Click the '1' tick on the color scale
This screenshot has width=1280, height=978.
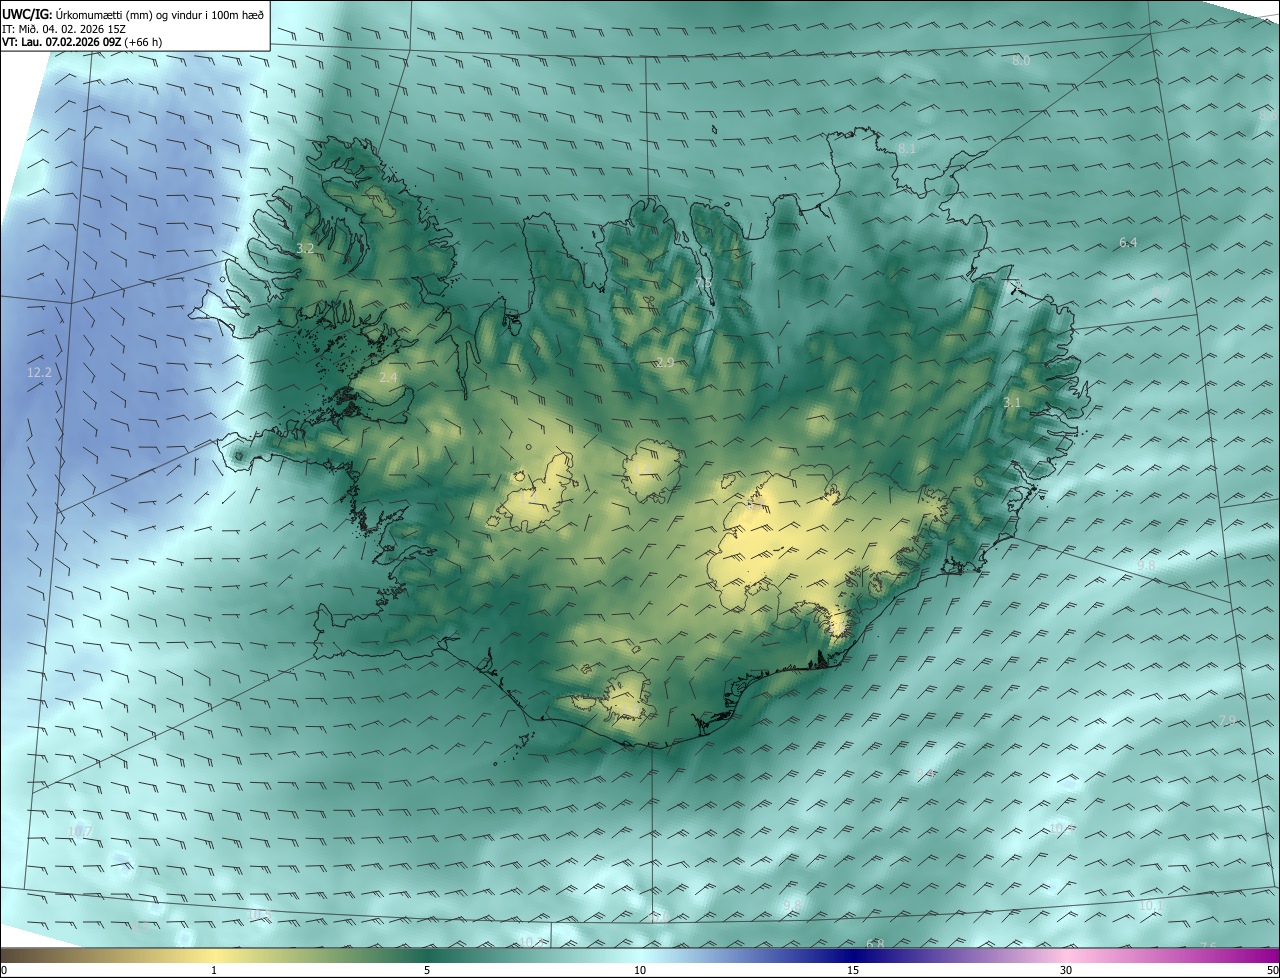pos(214,970)
